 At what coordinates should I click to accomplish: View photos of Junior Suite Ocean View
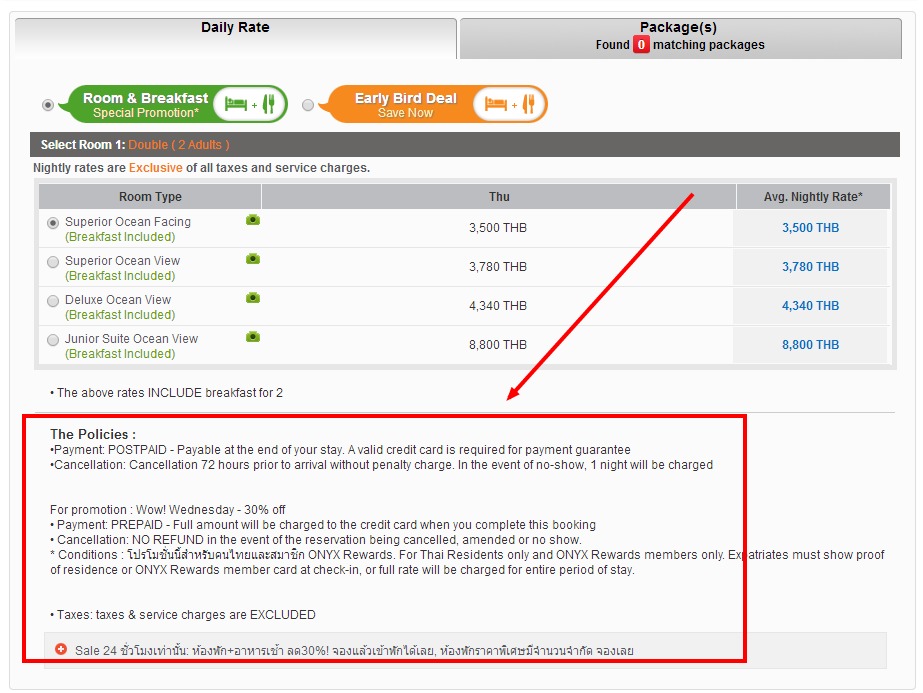point(253,336)
